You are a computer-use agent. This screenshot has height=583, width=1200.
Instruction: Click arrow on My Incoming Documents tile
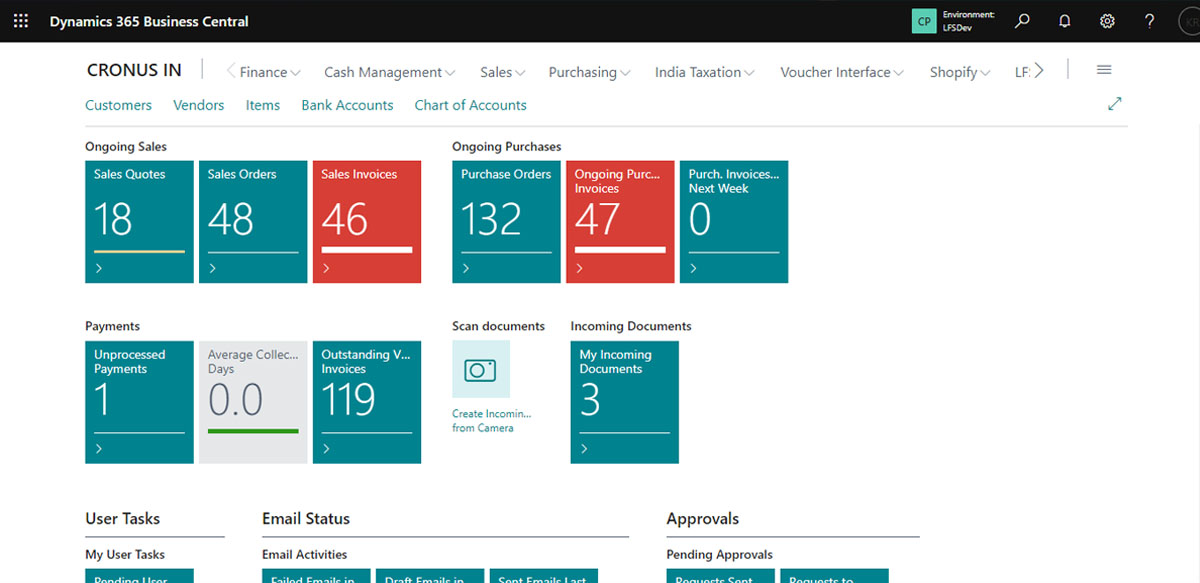[x=584, y=449]
